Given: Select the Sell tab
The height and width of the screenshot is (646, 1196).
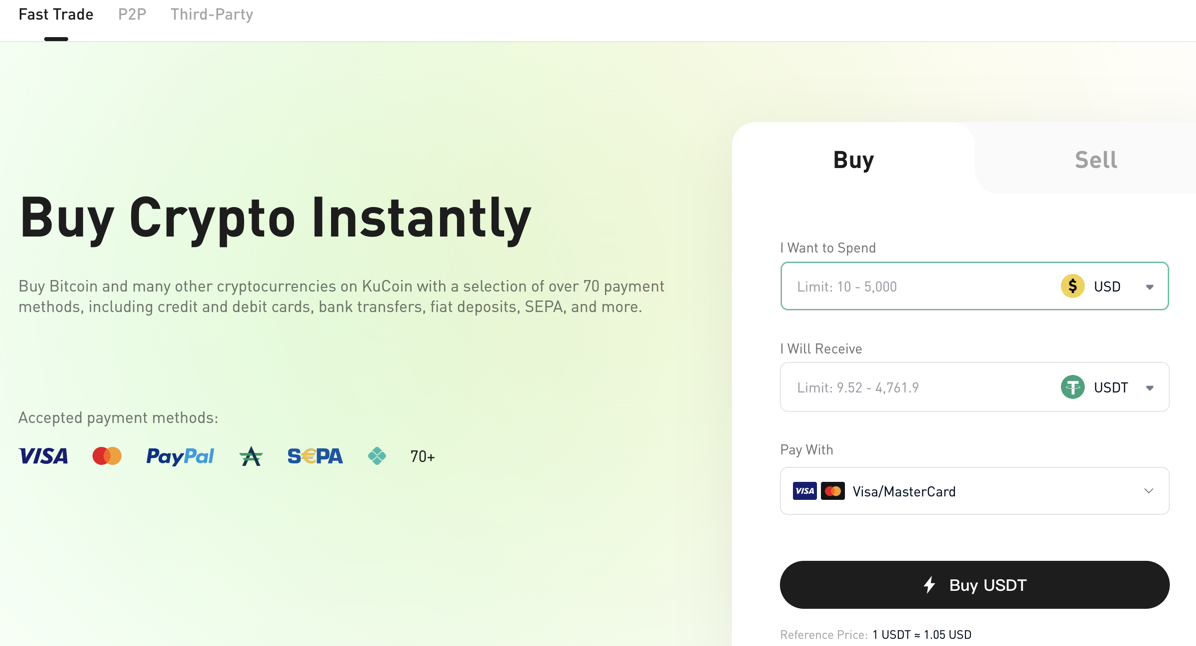Looking at the screenshot, I should point(1095,159).
